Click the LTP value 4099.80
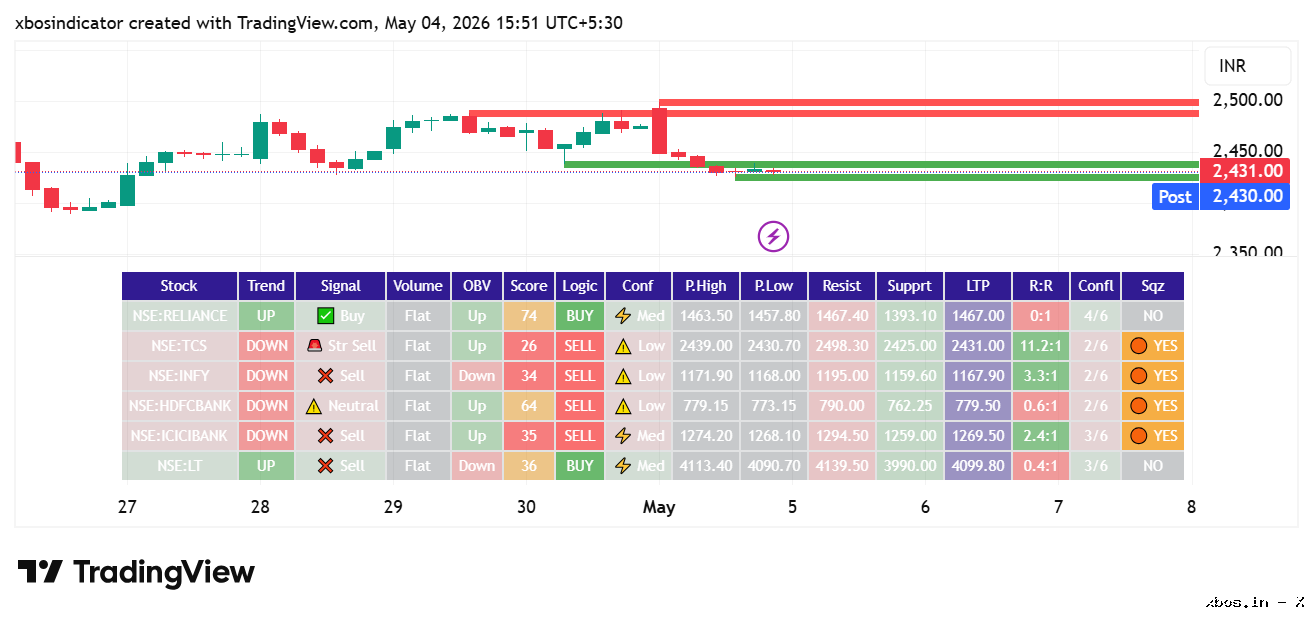This screenshot has height=617, width=1313. click(978, 466)
